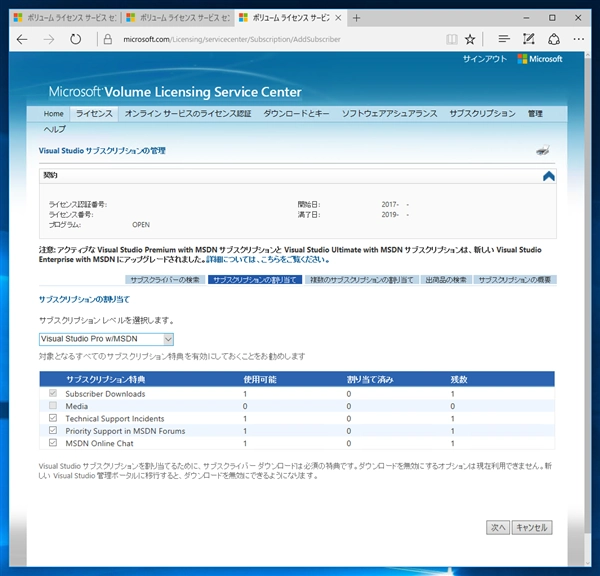The height and width of the screenshot is (576, 600).
Task: Reload the page with the refresh icon
Action: tap(75, 39)
